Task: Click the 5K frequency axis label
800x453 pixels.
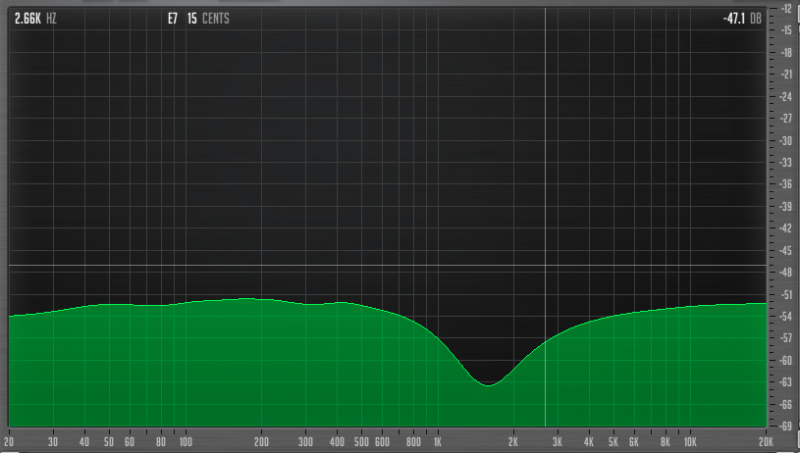Action: tap(613, 441)
